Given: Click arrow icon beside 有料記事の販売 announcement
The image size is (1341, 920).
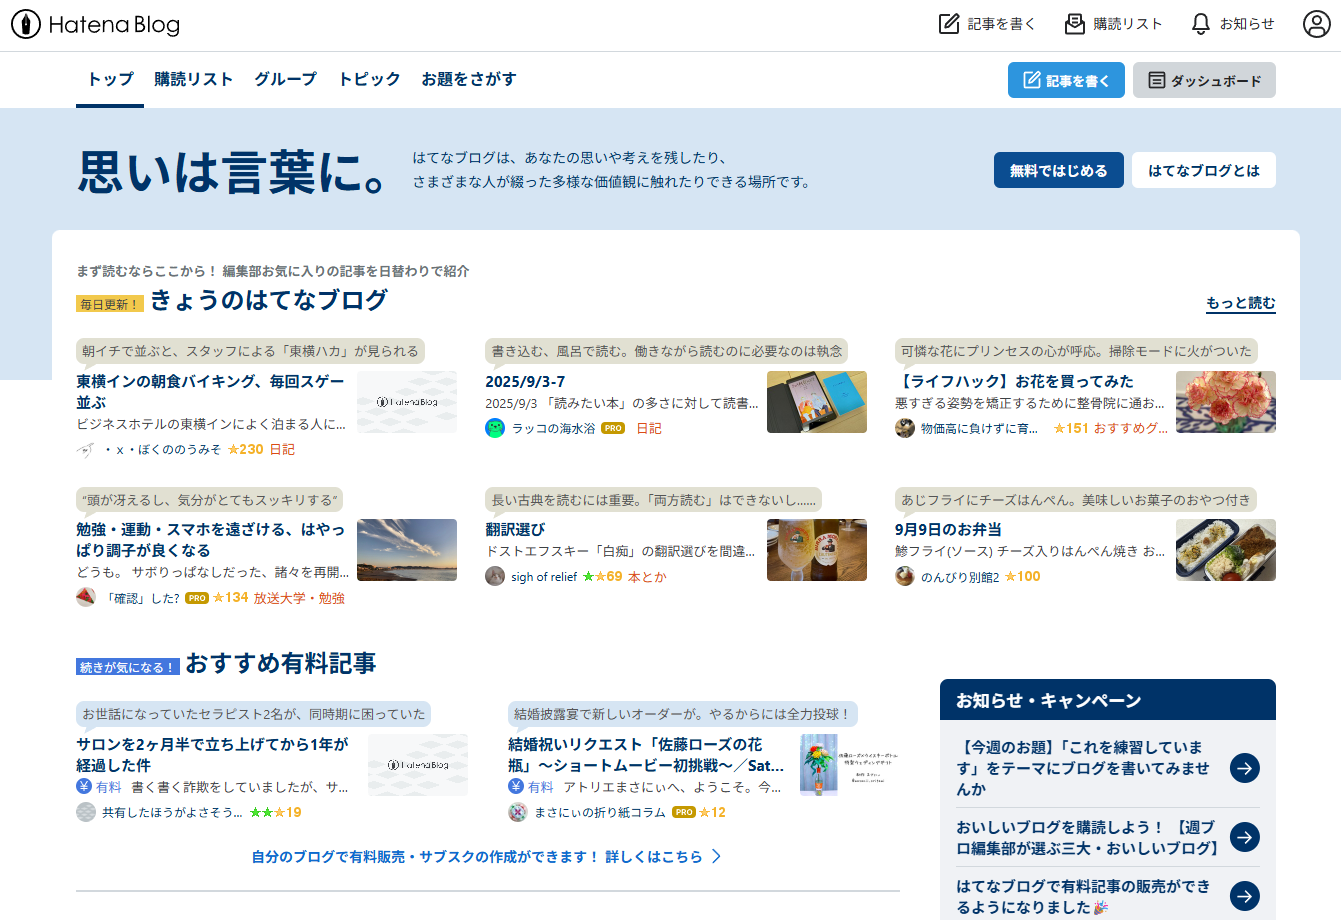Looking at the screenshot, I should pyautogui.click(x=1244, y=896).
